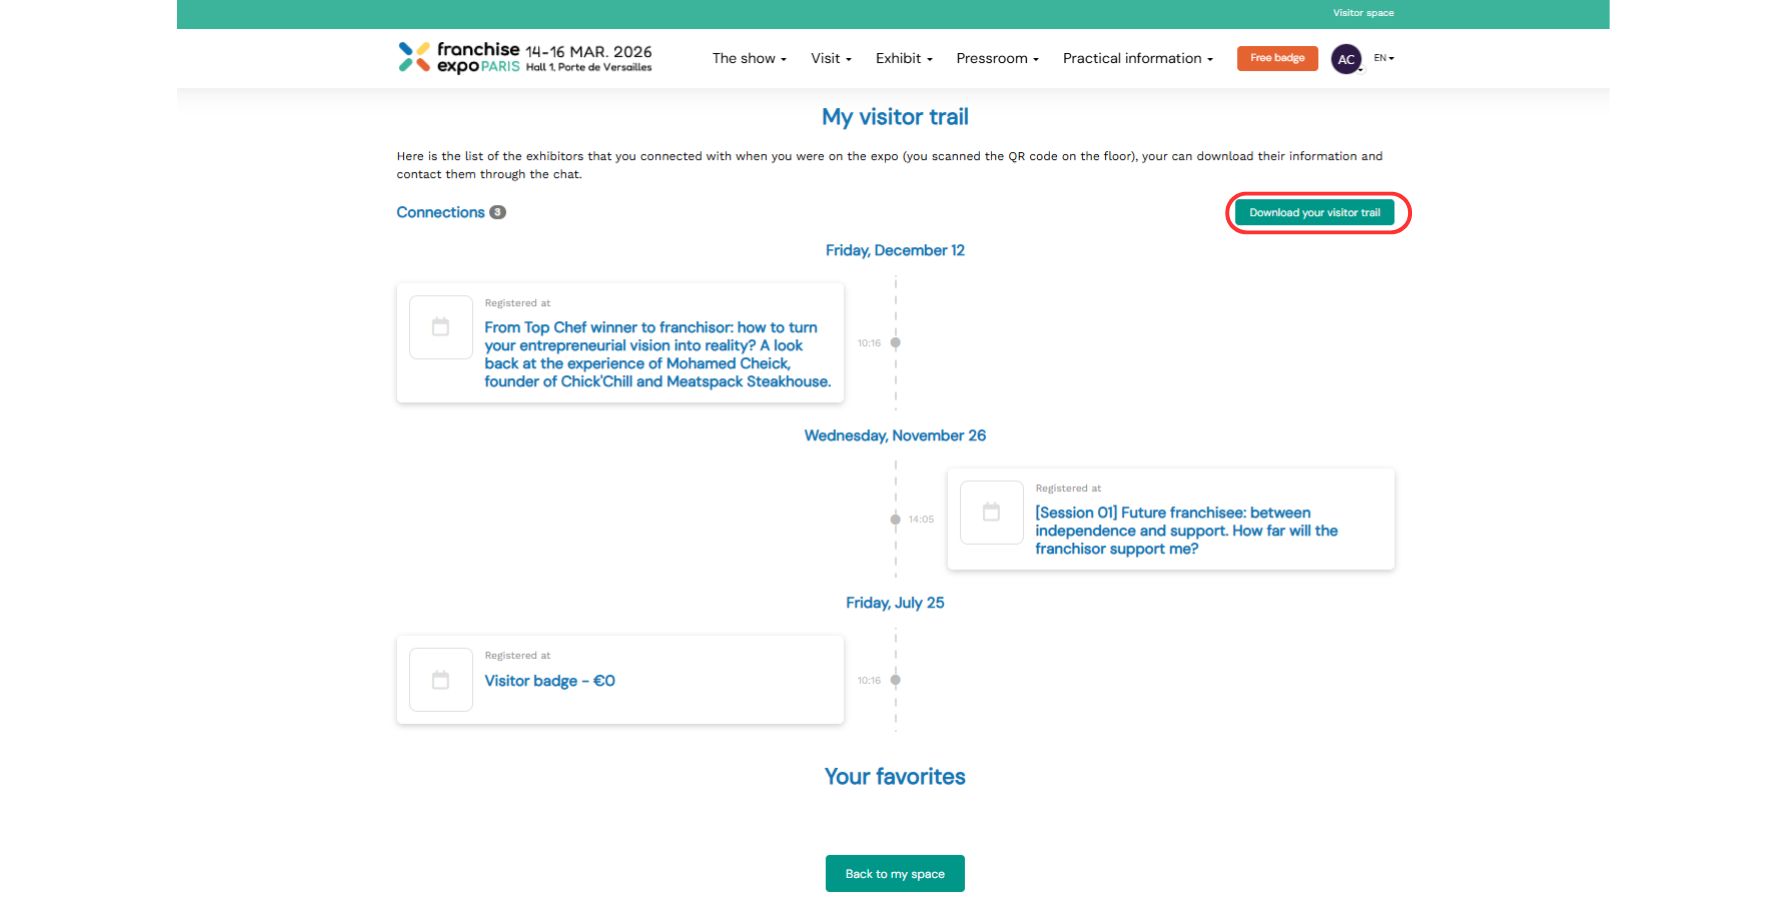Click the connections count badge
The height and width of the screenshot is (912, 1787).
click(497, 212)
